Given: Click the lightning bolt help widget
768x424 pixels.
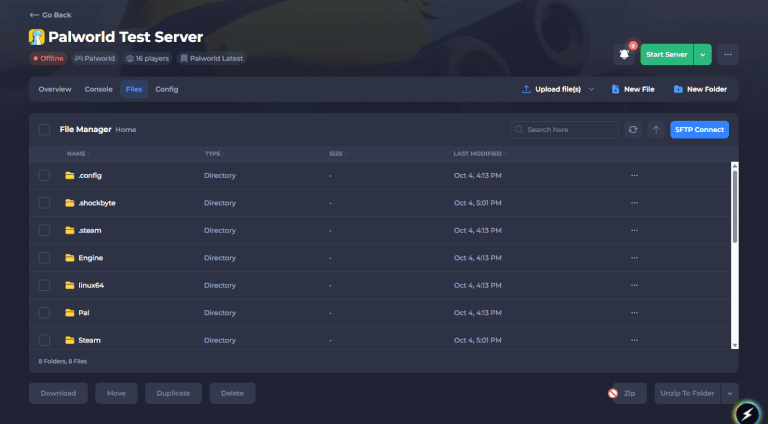Looking at the screenshot, I should [x=747, y=414].
